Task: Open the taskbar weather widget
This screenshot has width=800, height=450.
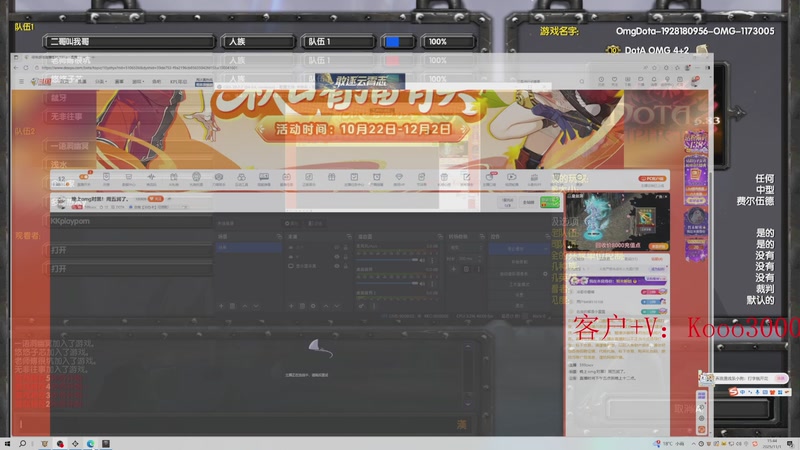Action: [x=669, y=444]
